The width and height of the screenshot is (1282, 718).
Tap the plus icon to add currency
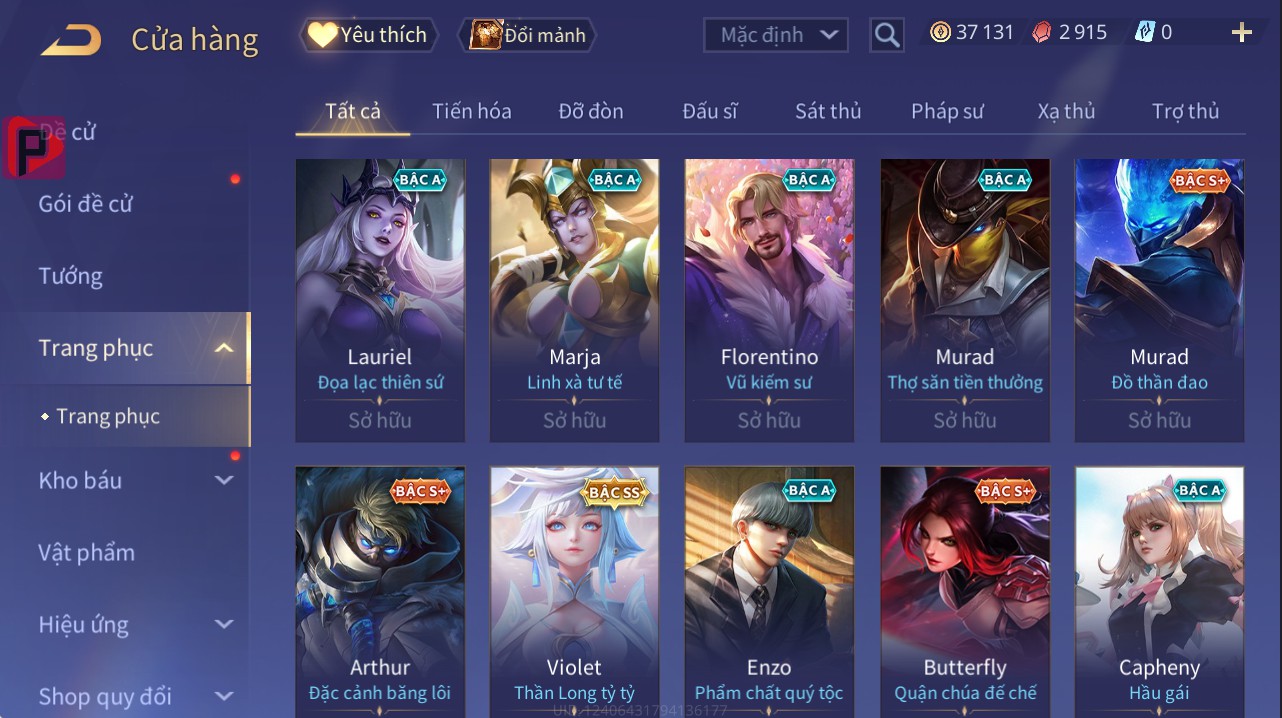[1241, 33]
